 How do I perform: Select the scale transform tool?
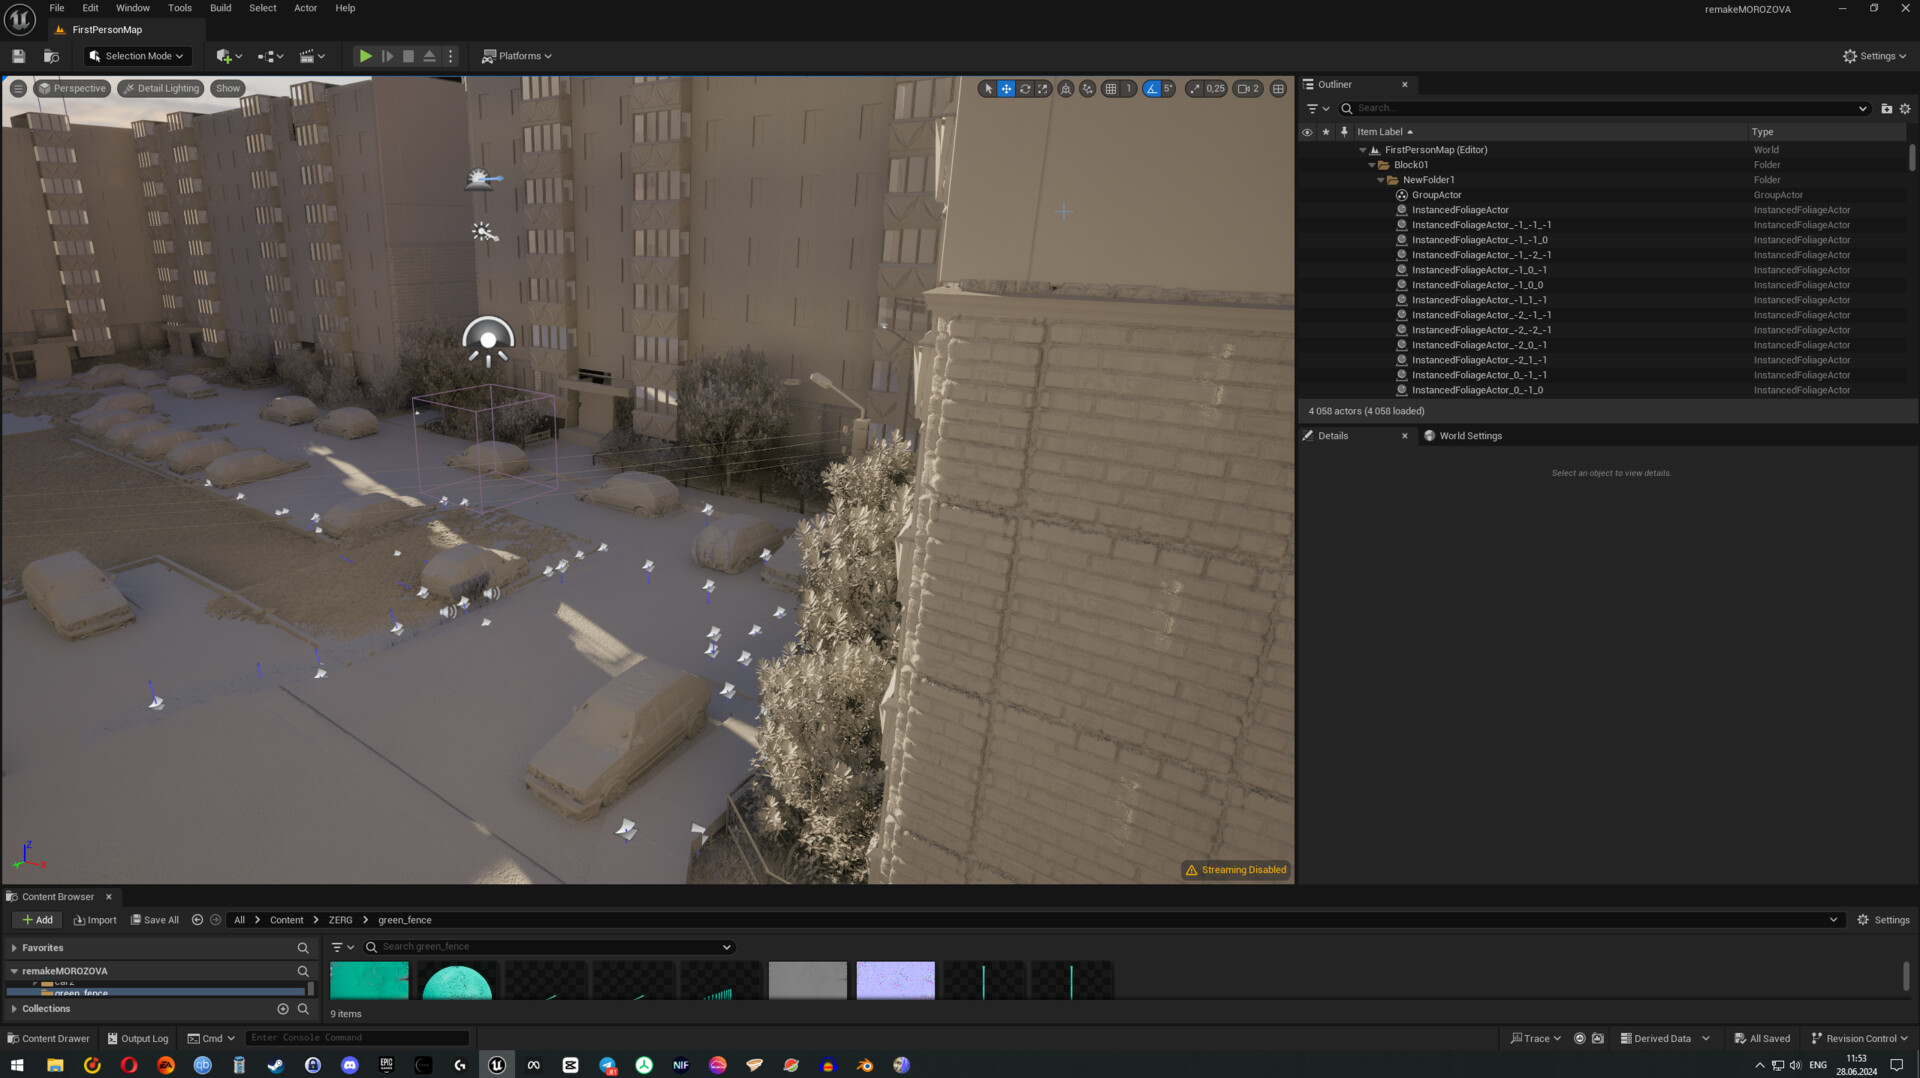coord(1043,89)
